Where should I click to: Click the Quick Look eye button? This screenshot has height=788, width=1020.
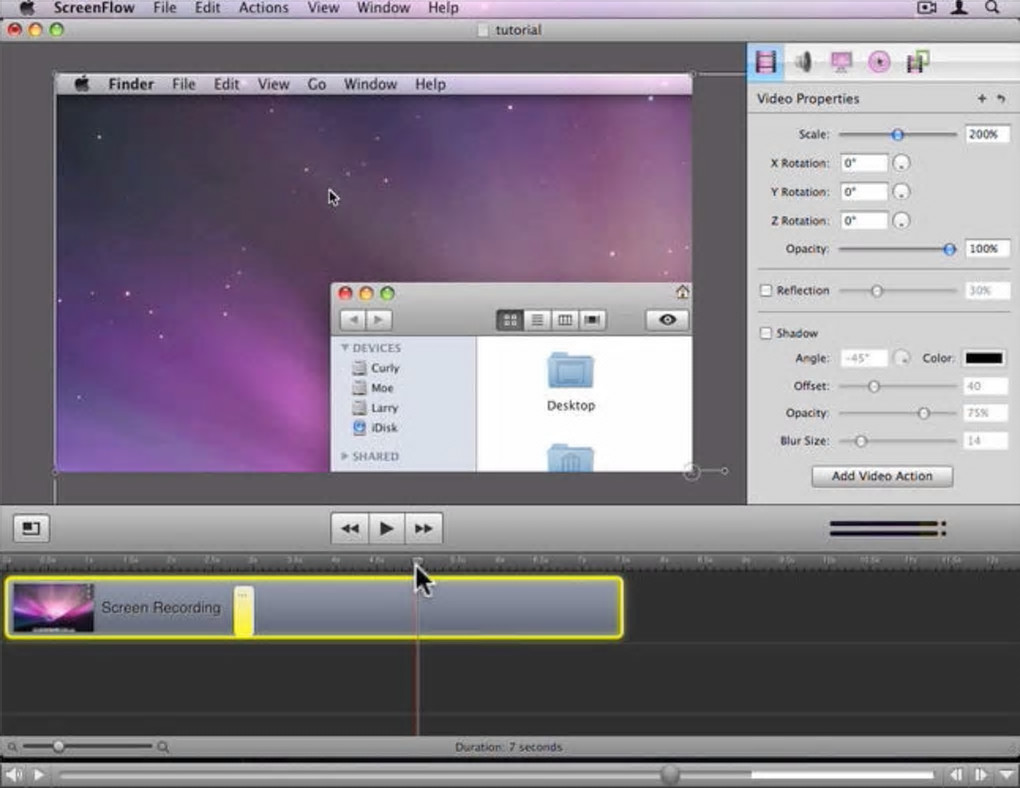(667, 319)
